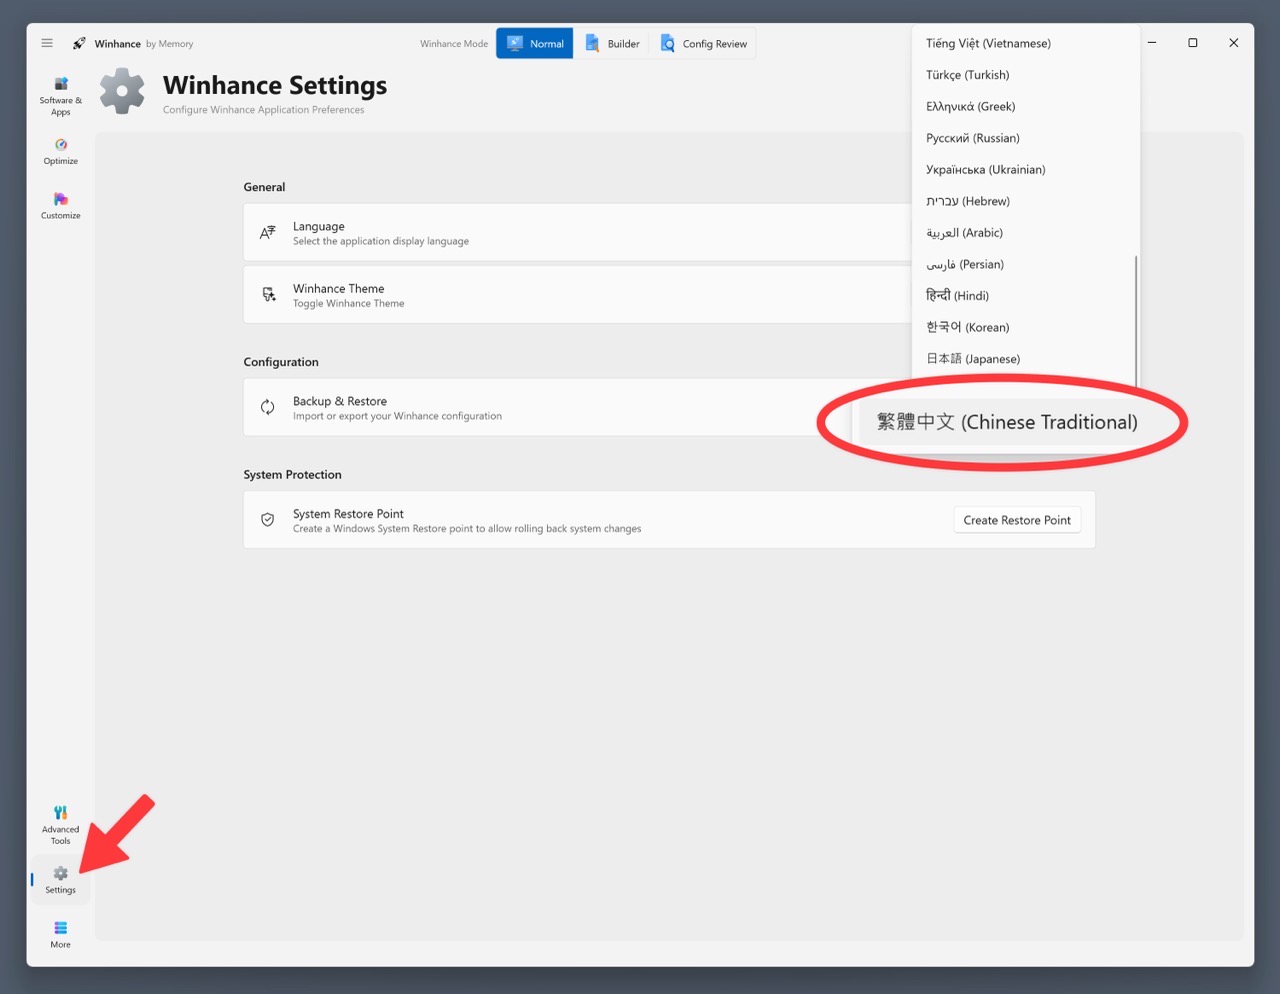Click 'Import or export your Winhance configuration' text
Screen dimensions: 1280x994
click(398, 416)
